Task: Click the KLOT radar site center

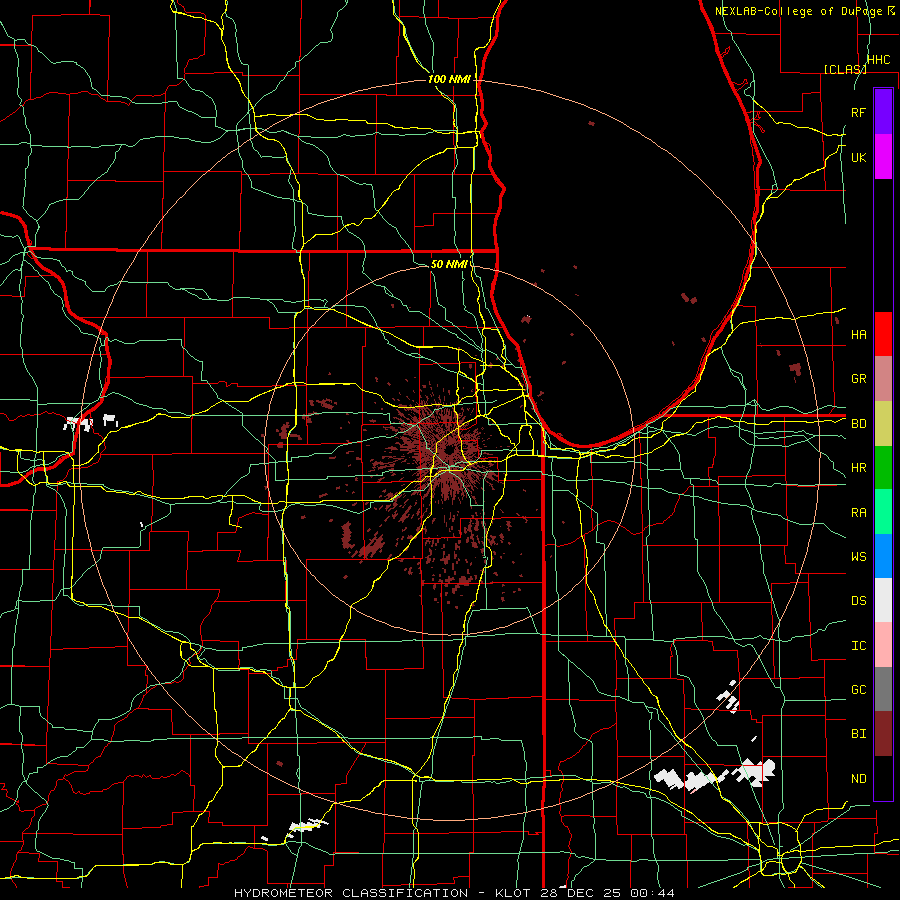Action: (x=449, y=449)
